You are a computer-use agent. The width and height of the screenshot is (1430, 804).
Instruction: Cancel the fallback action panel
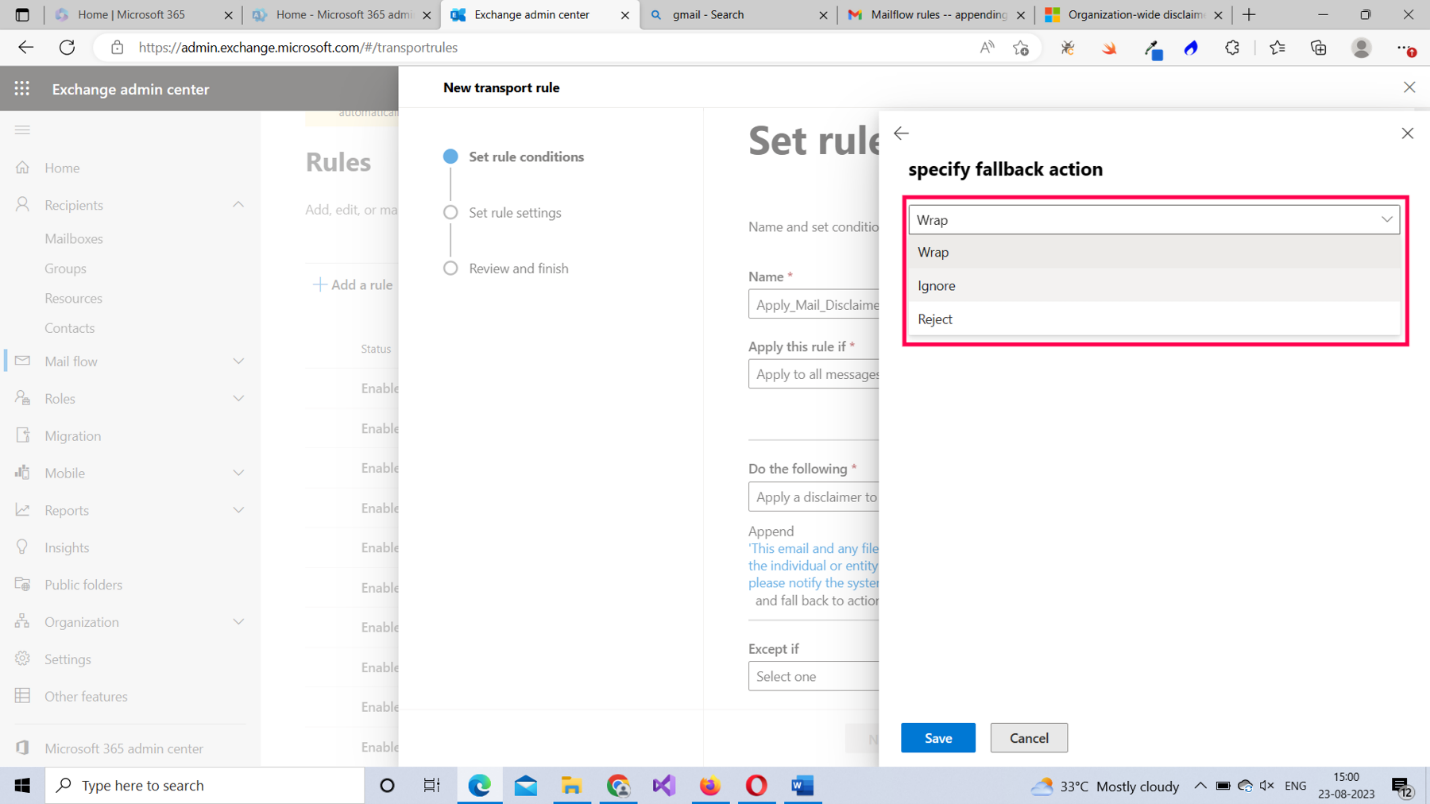coord(1028,738)
